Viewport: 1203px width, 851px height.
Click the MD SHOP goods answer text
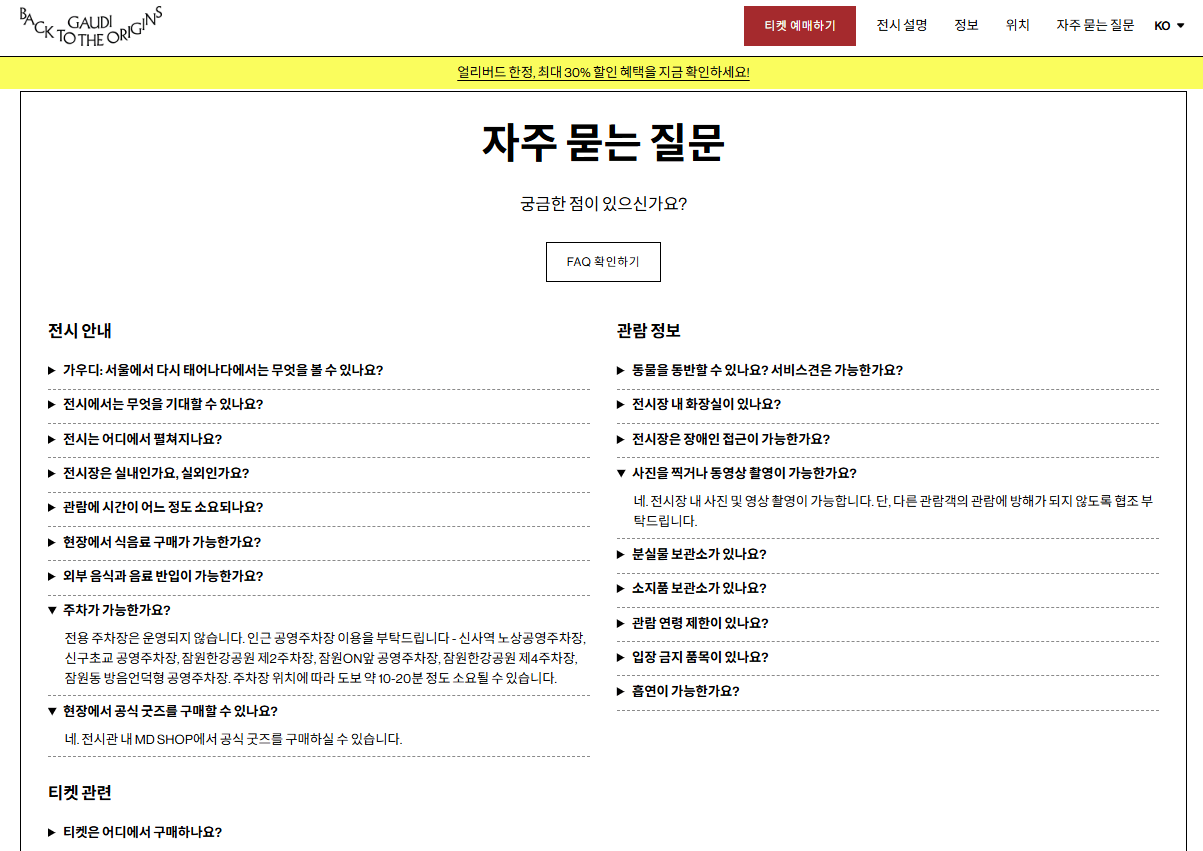(233, 739)
